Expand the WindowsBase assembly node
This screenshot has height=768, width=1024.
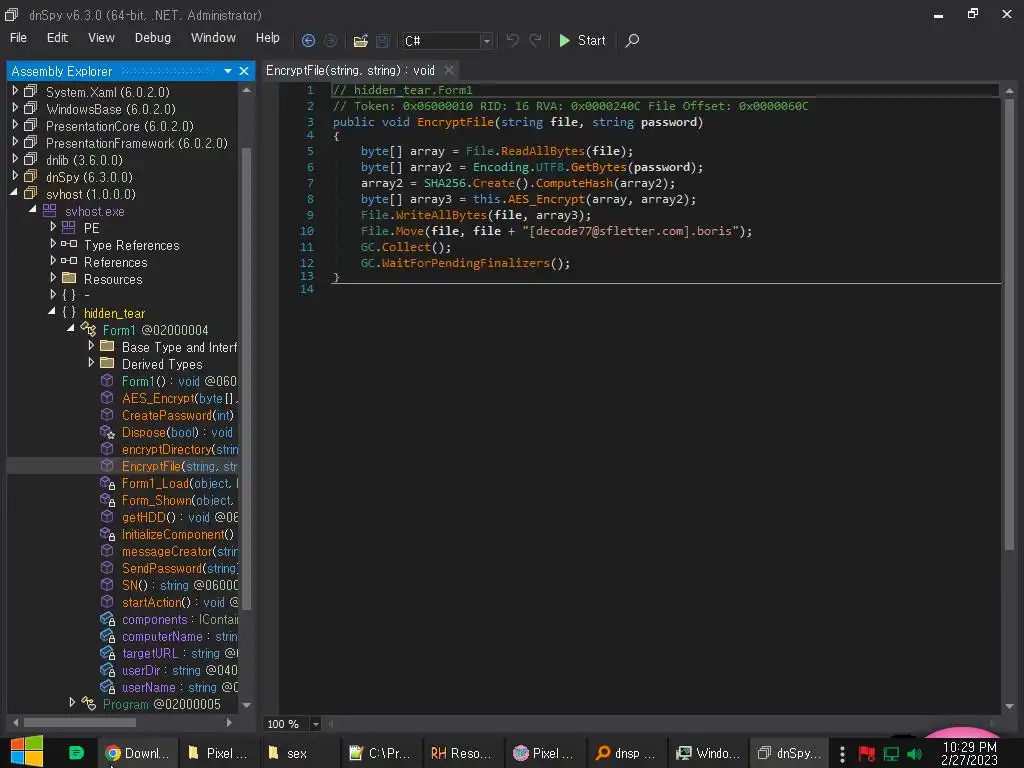(15, 108)
